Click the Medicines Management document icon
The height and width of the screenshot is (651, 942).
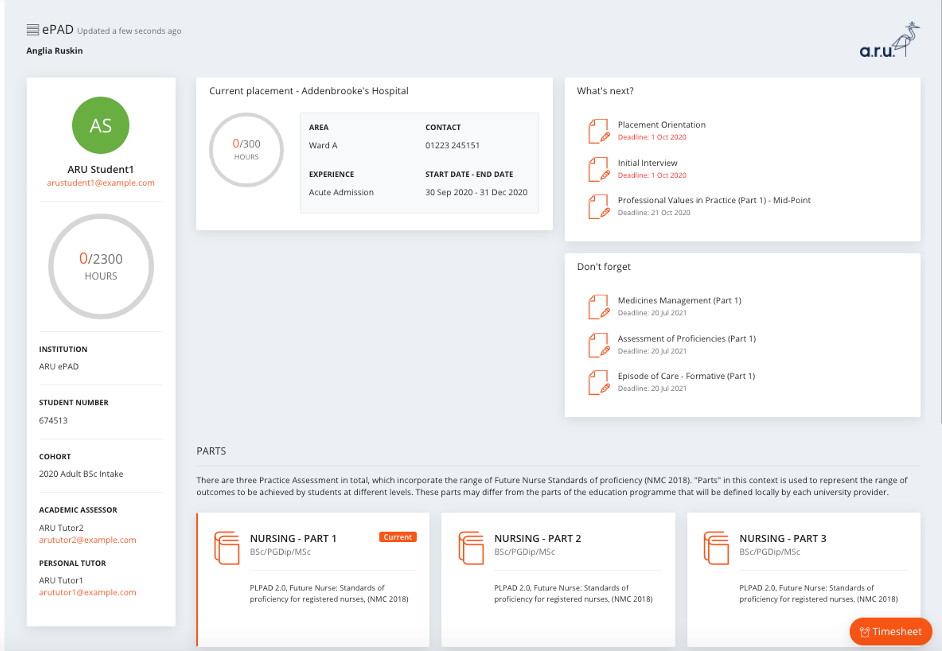coord(598,307)
